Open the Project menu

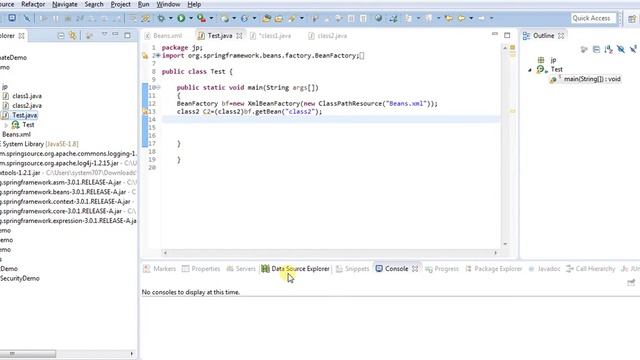click(120, 4)
